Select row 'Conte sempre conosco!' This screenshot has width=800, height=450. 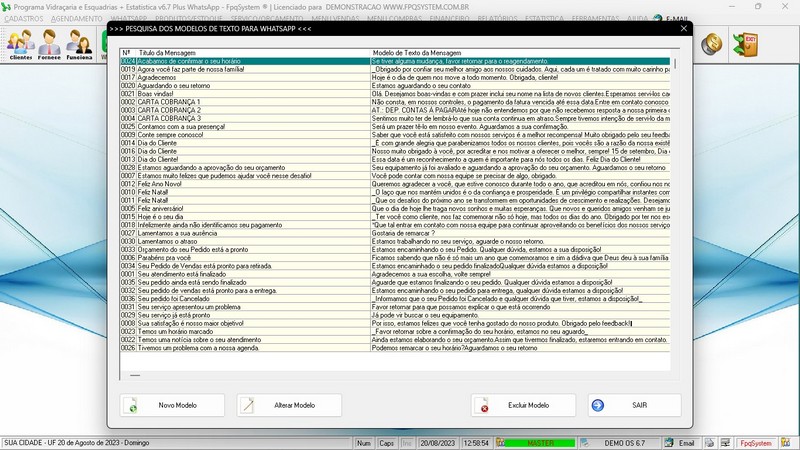point(395,135)
